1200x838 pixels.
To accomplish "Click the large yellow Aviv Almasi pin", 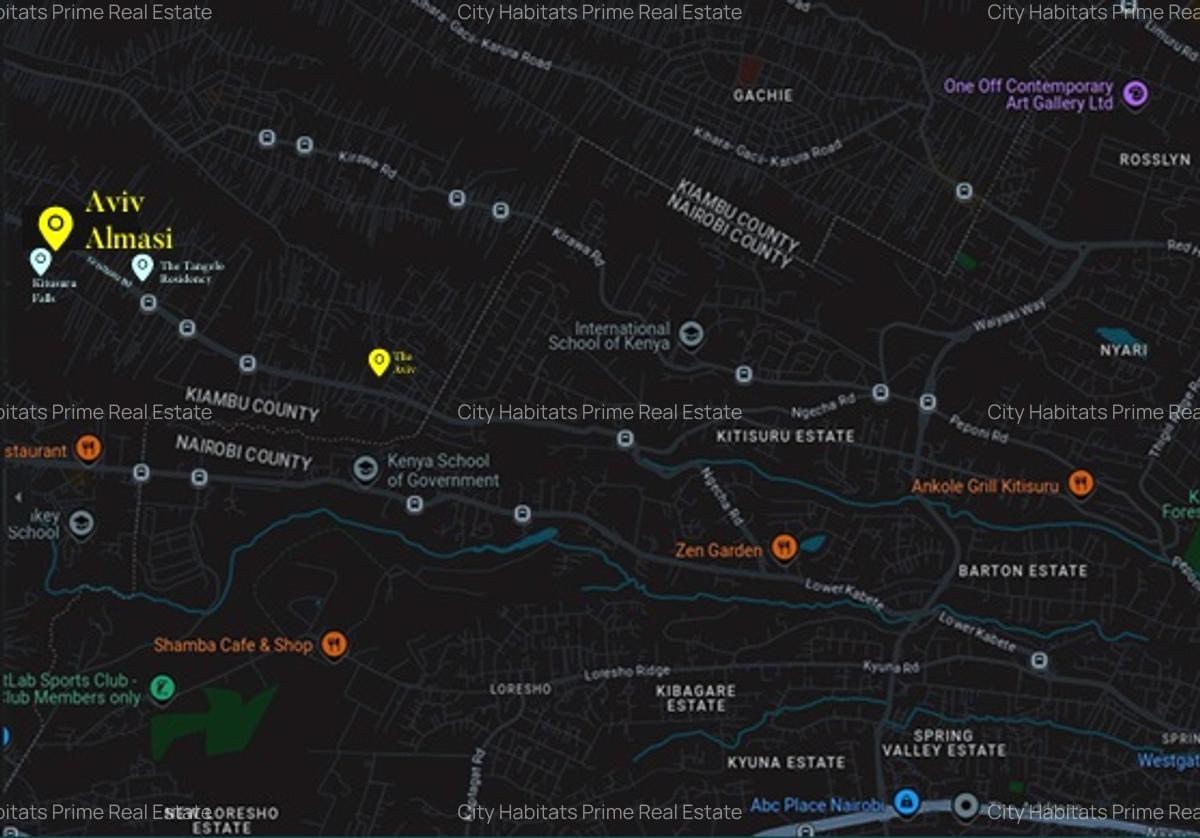I will pos(55,225).
